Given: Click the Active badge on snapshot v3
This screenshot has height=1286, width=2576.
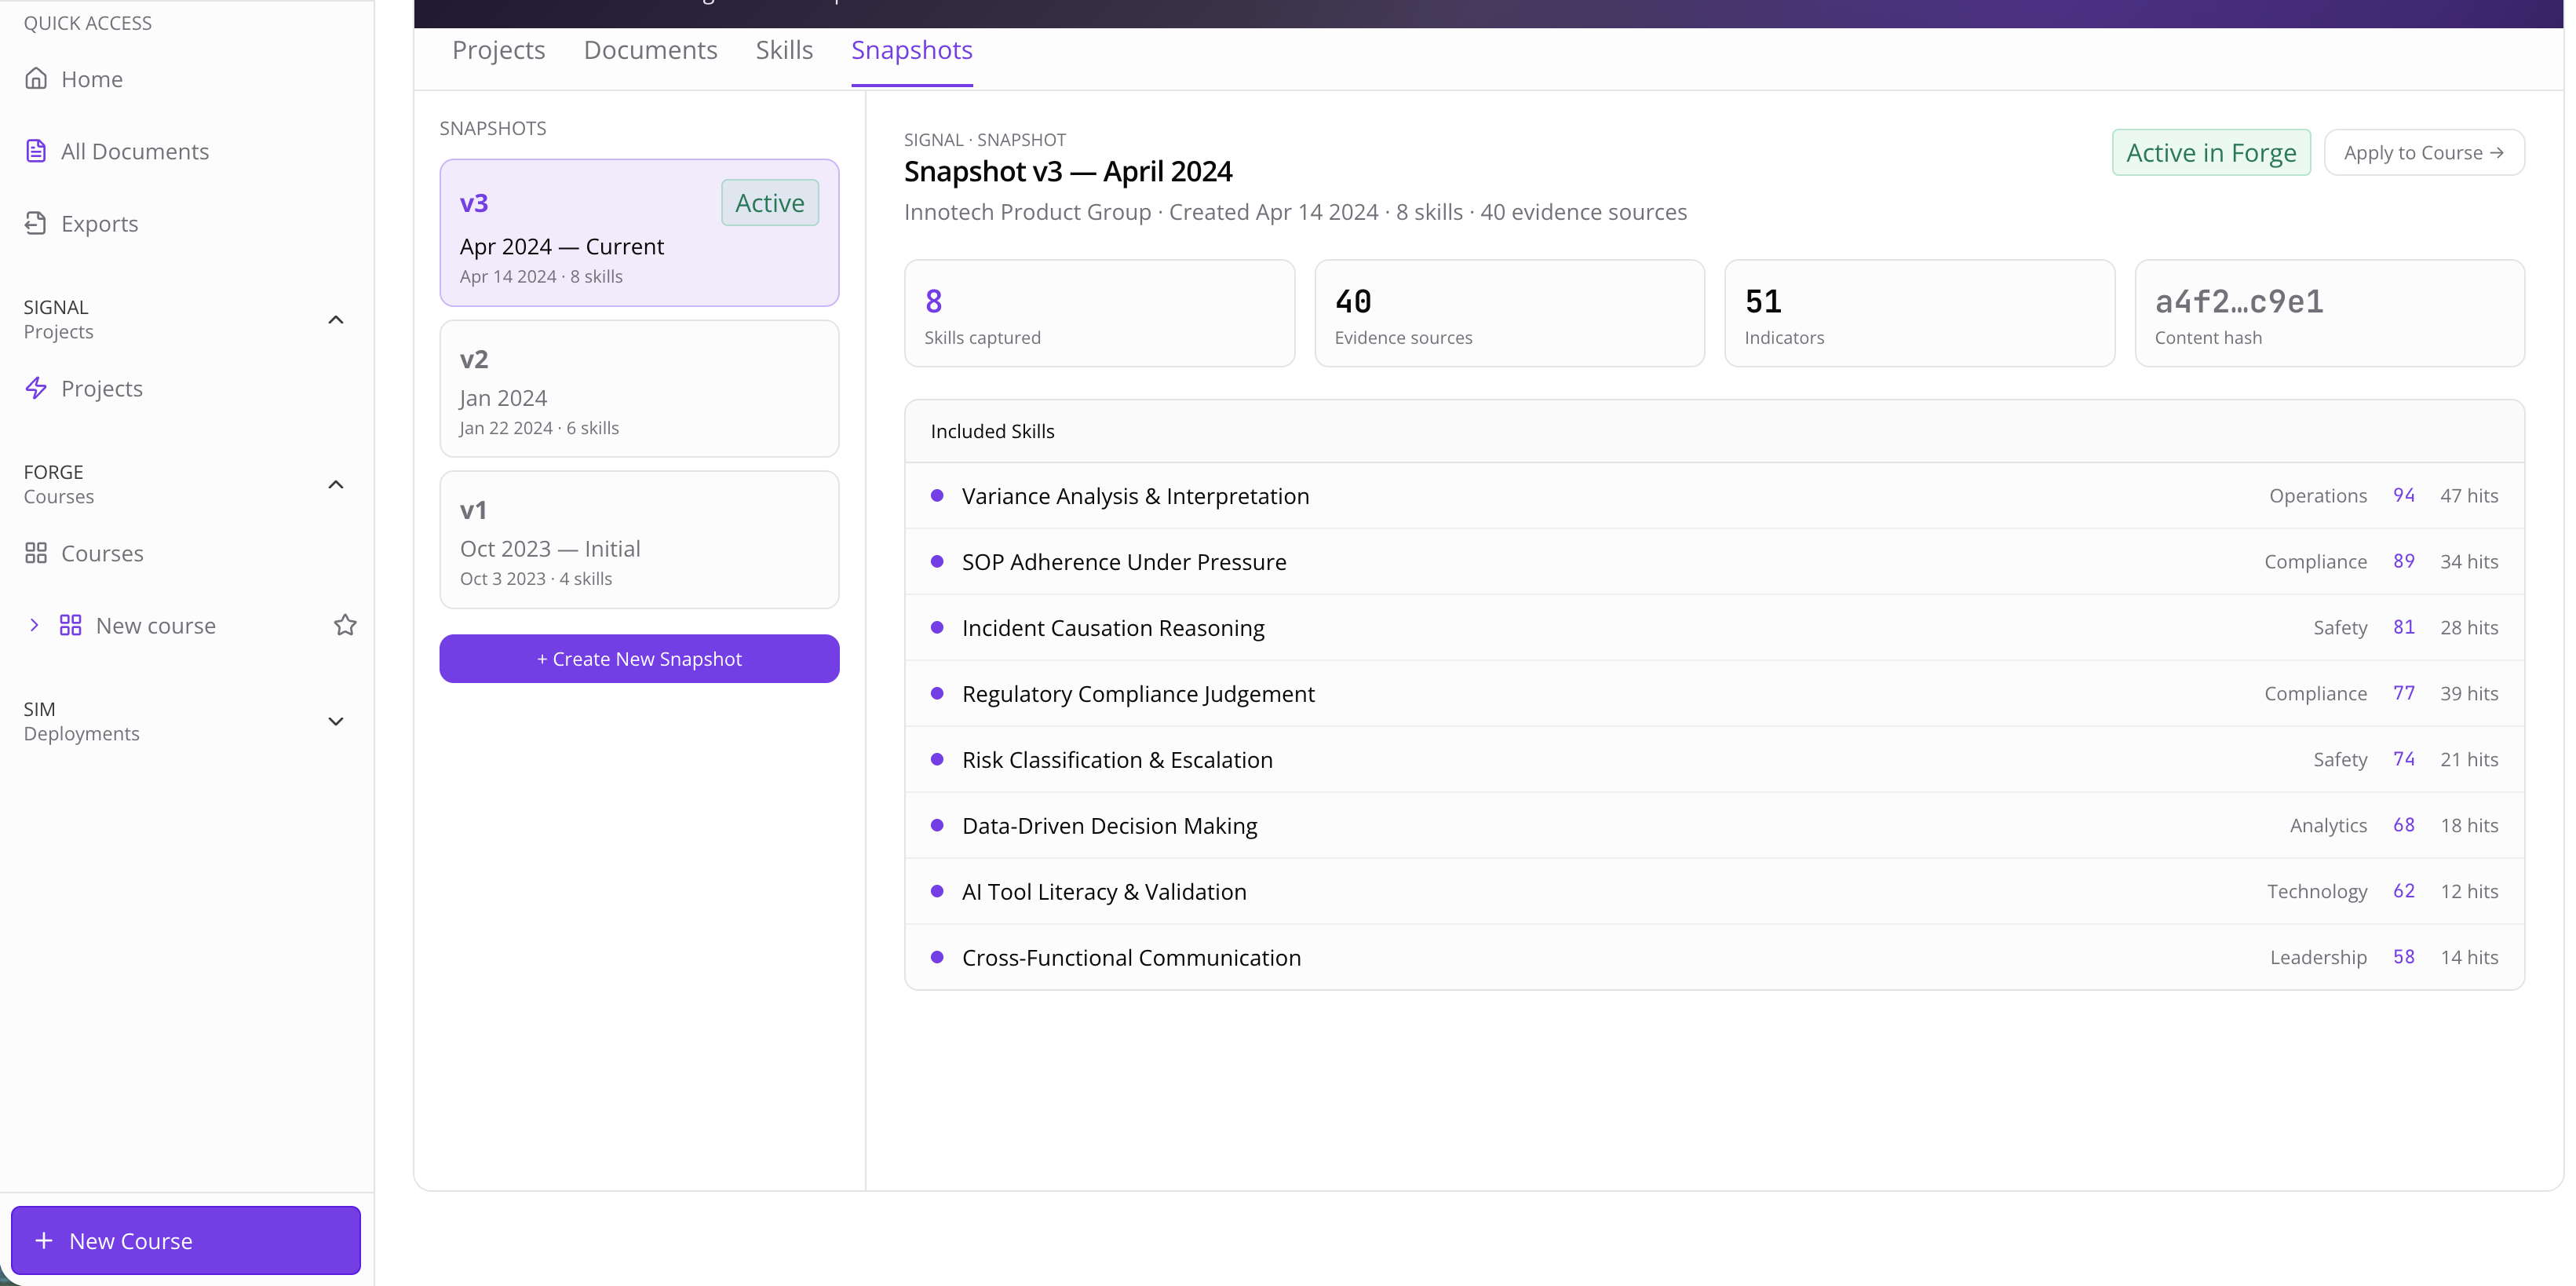Looking at the screenshot, I should coord(769,202).
